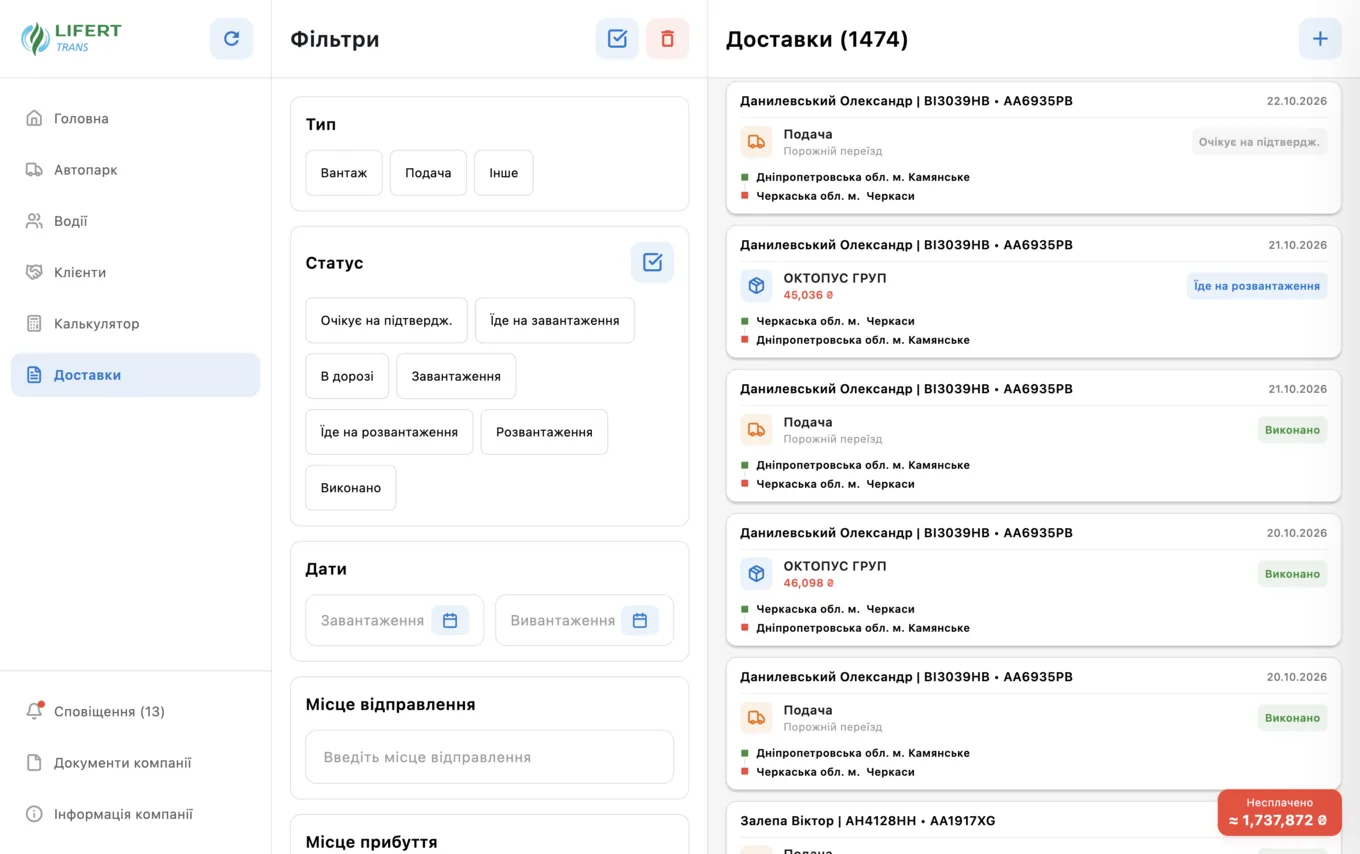The height and width of the screenshot is (854, 1360).
Task: Toggle the Вантаж type filter
Action: (x=344, y=173)
